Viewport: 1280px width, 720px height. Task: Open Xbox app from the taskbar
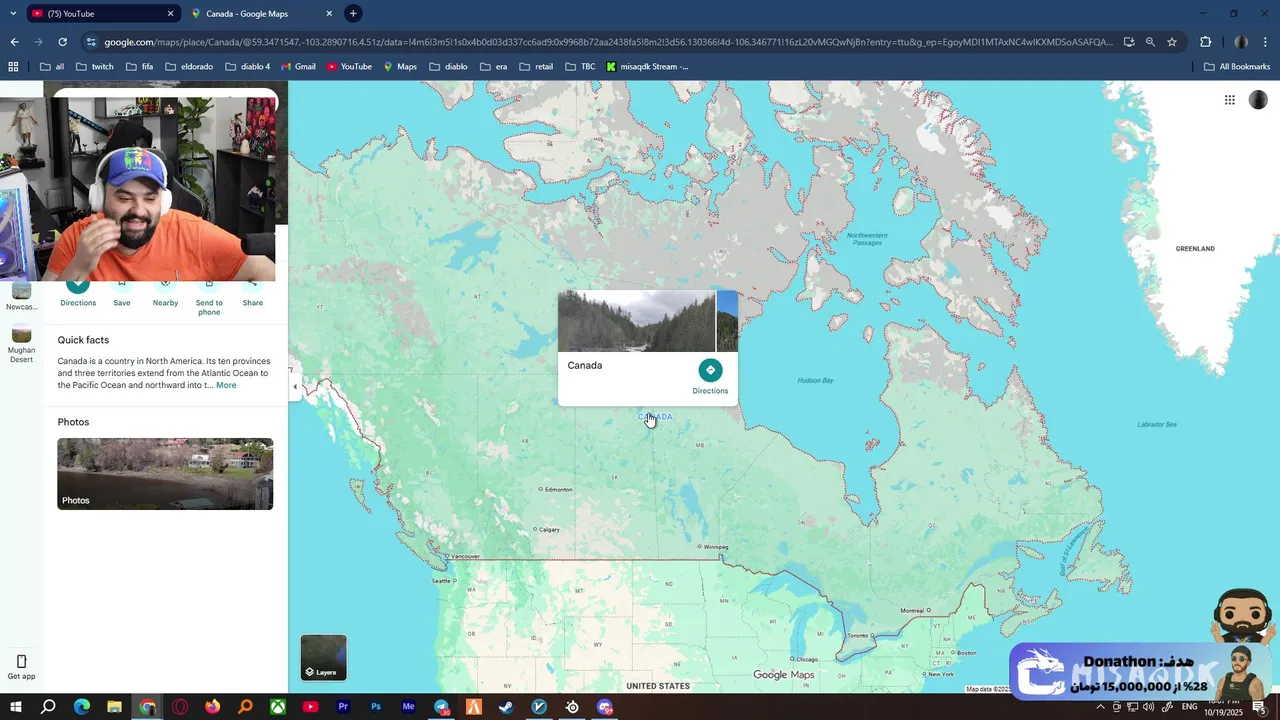click(278, 707)
